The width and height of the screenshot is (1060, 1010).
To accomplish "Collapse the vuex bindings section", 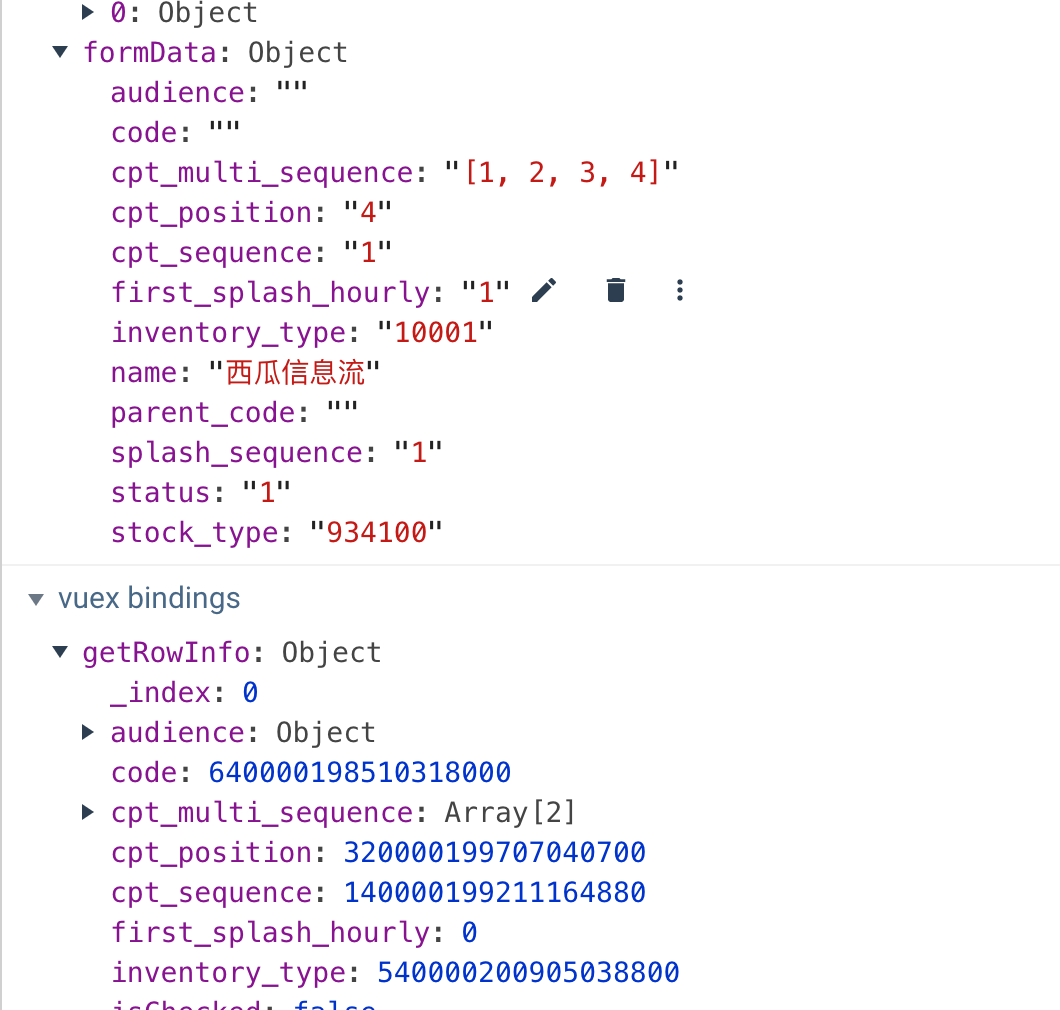I will pos(37,599).
